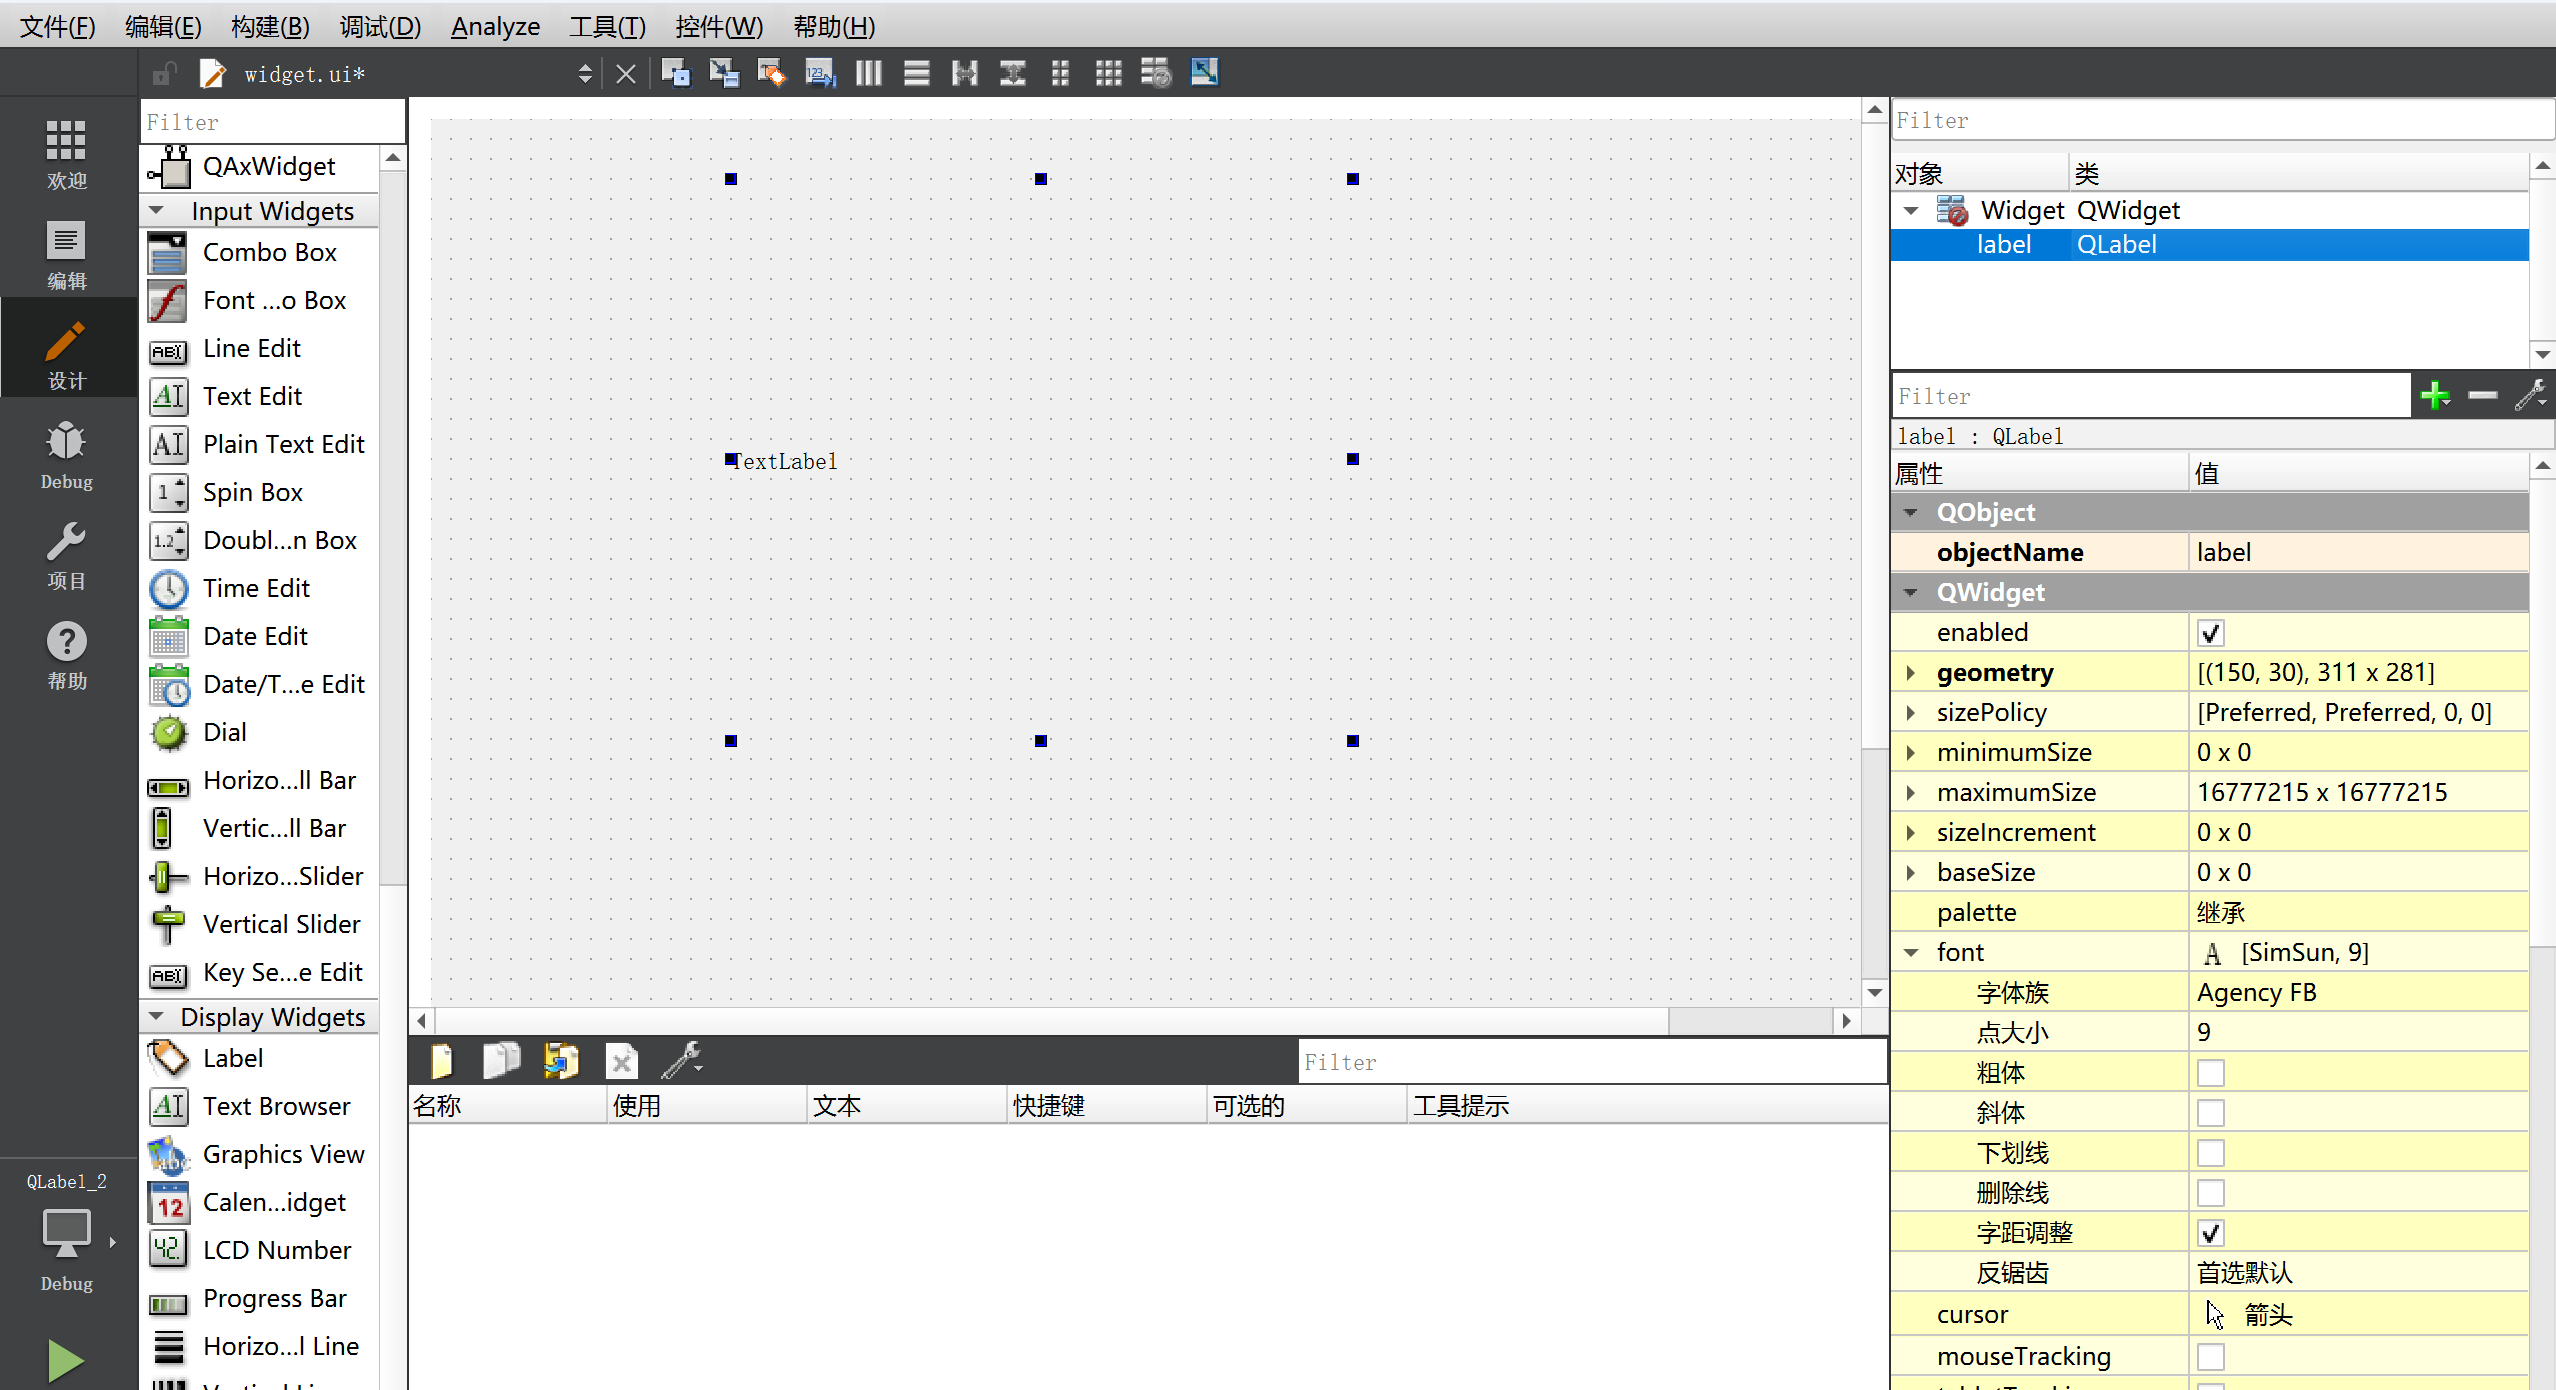The height and width of the screenshot is (1390, 2556).
Task: Open the Debug mode bug icon
Action: 66,455
